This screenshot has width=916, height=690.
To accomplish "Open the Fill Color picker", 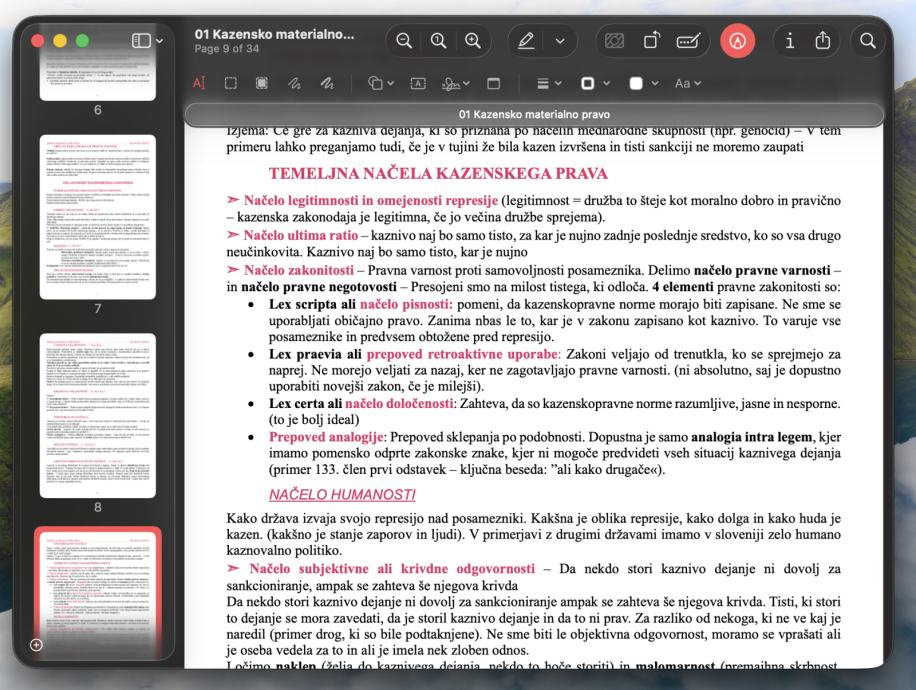I will [644, 84].
